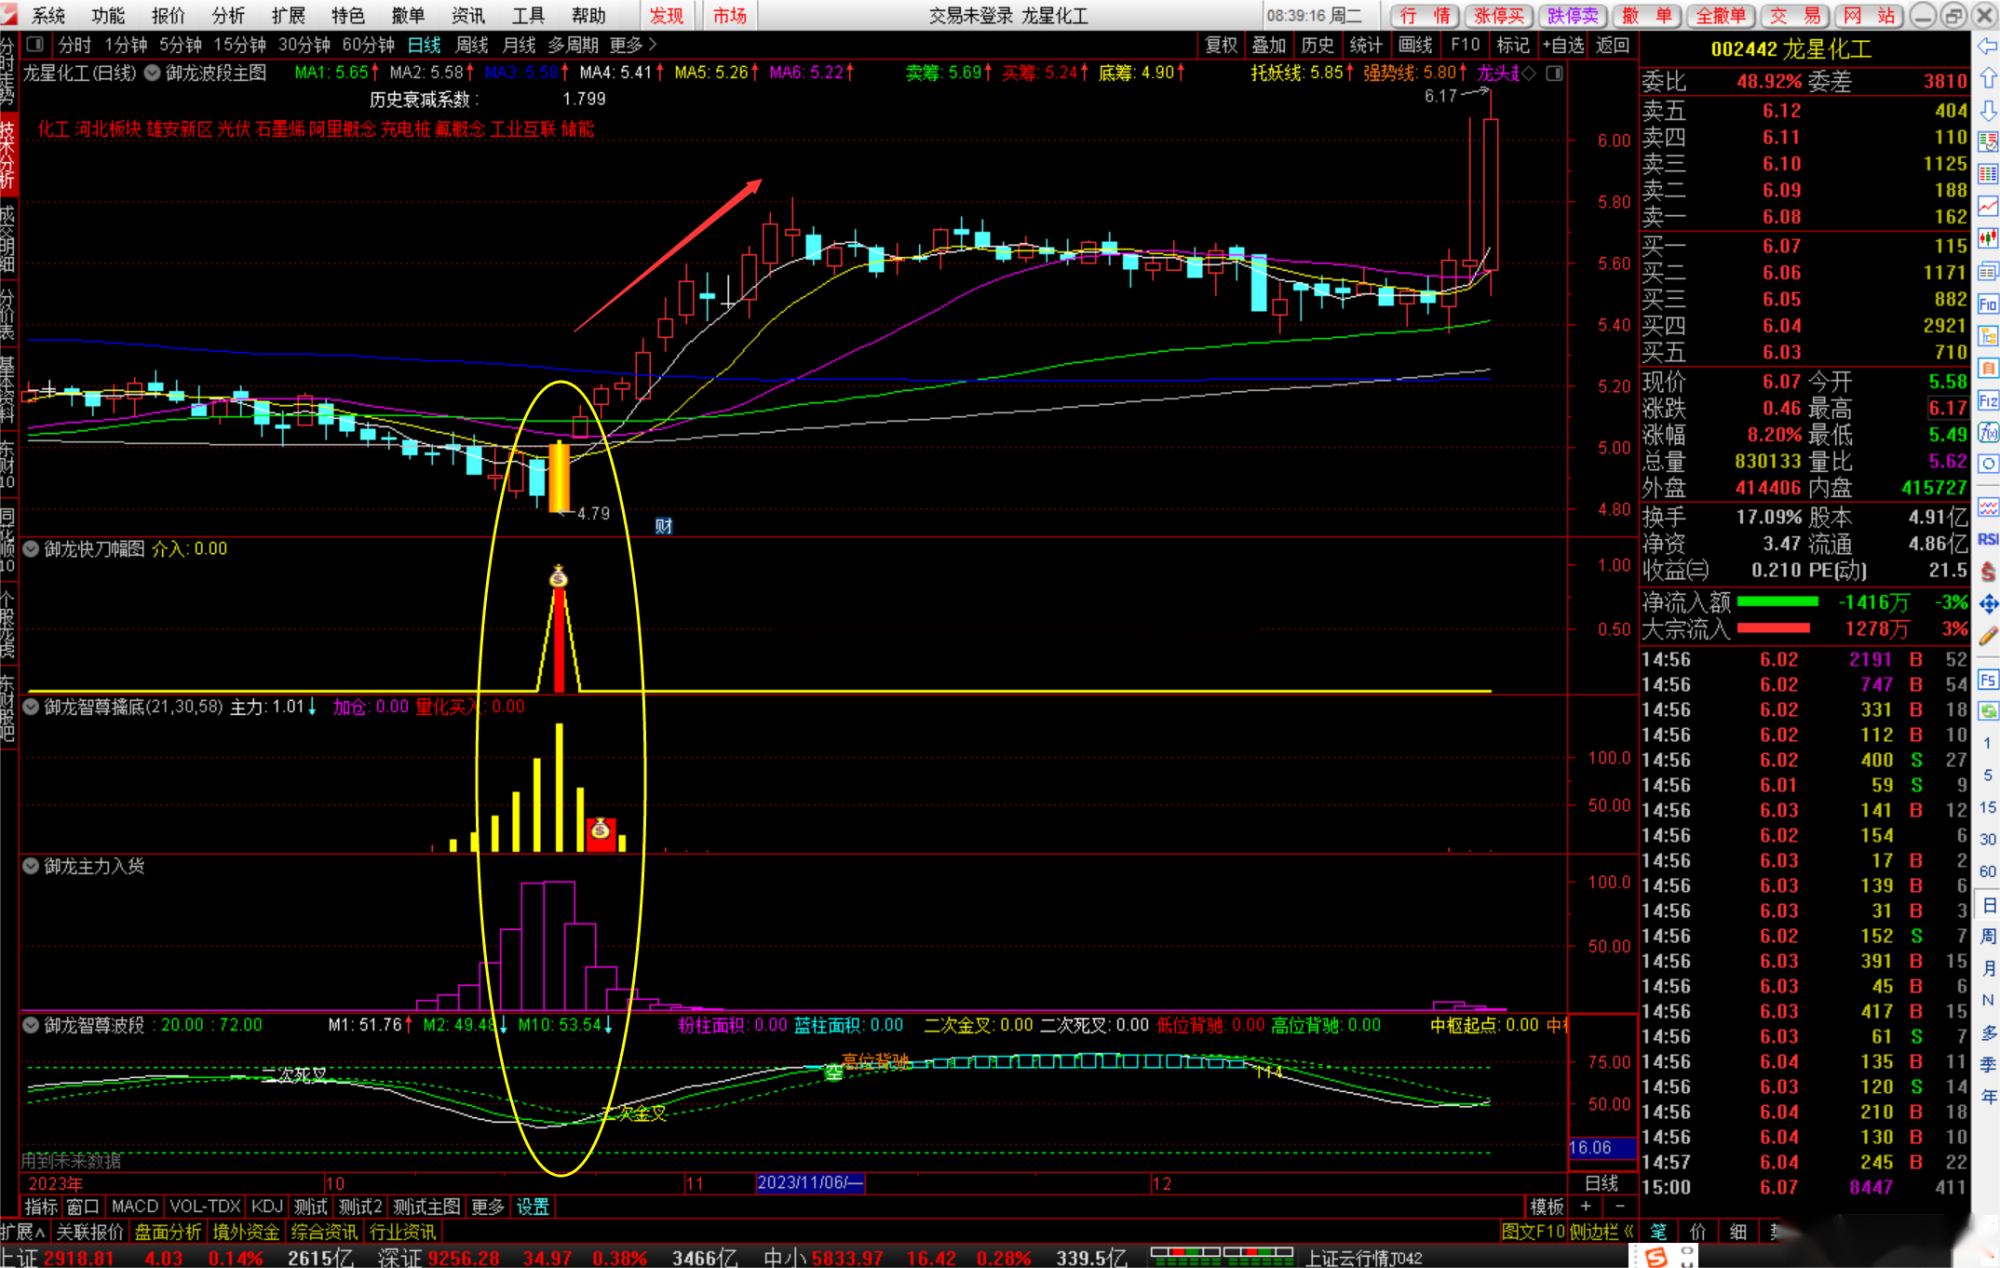
Task: Open the 御龙波段主图 indicator dropdown circle
Action: (x=152, y=73)
